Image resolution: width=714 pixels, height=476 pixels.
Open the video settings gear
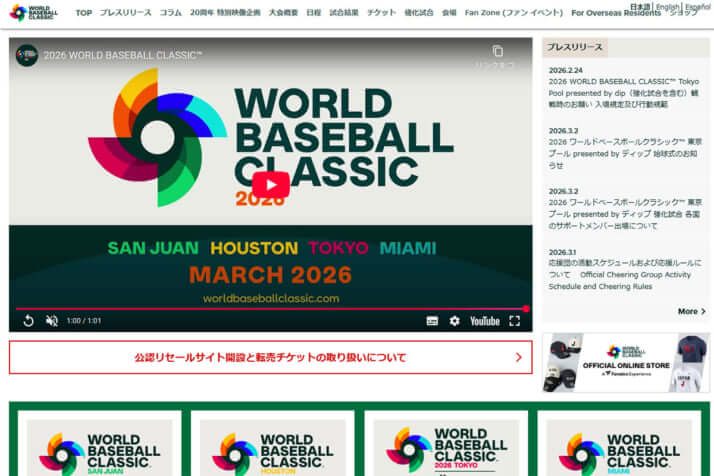454,321
